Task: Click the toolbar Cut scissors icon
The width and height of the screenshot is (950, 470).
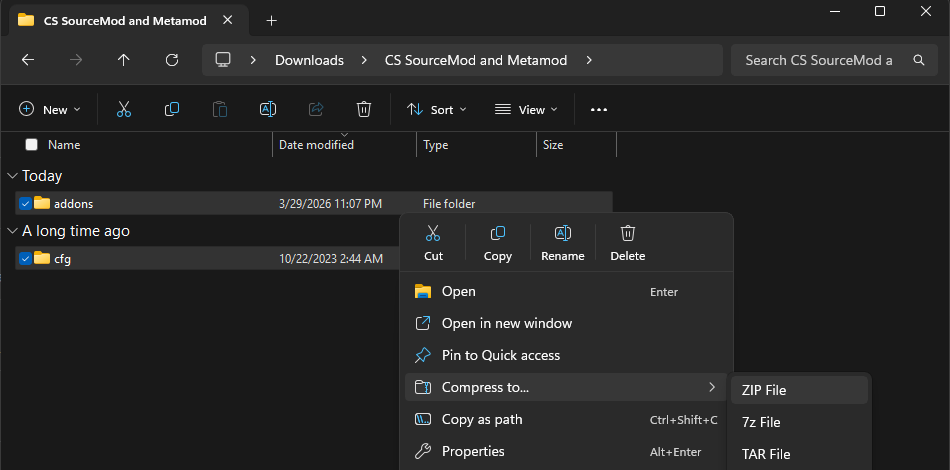Action: click(124, 109)
